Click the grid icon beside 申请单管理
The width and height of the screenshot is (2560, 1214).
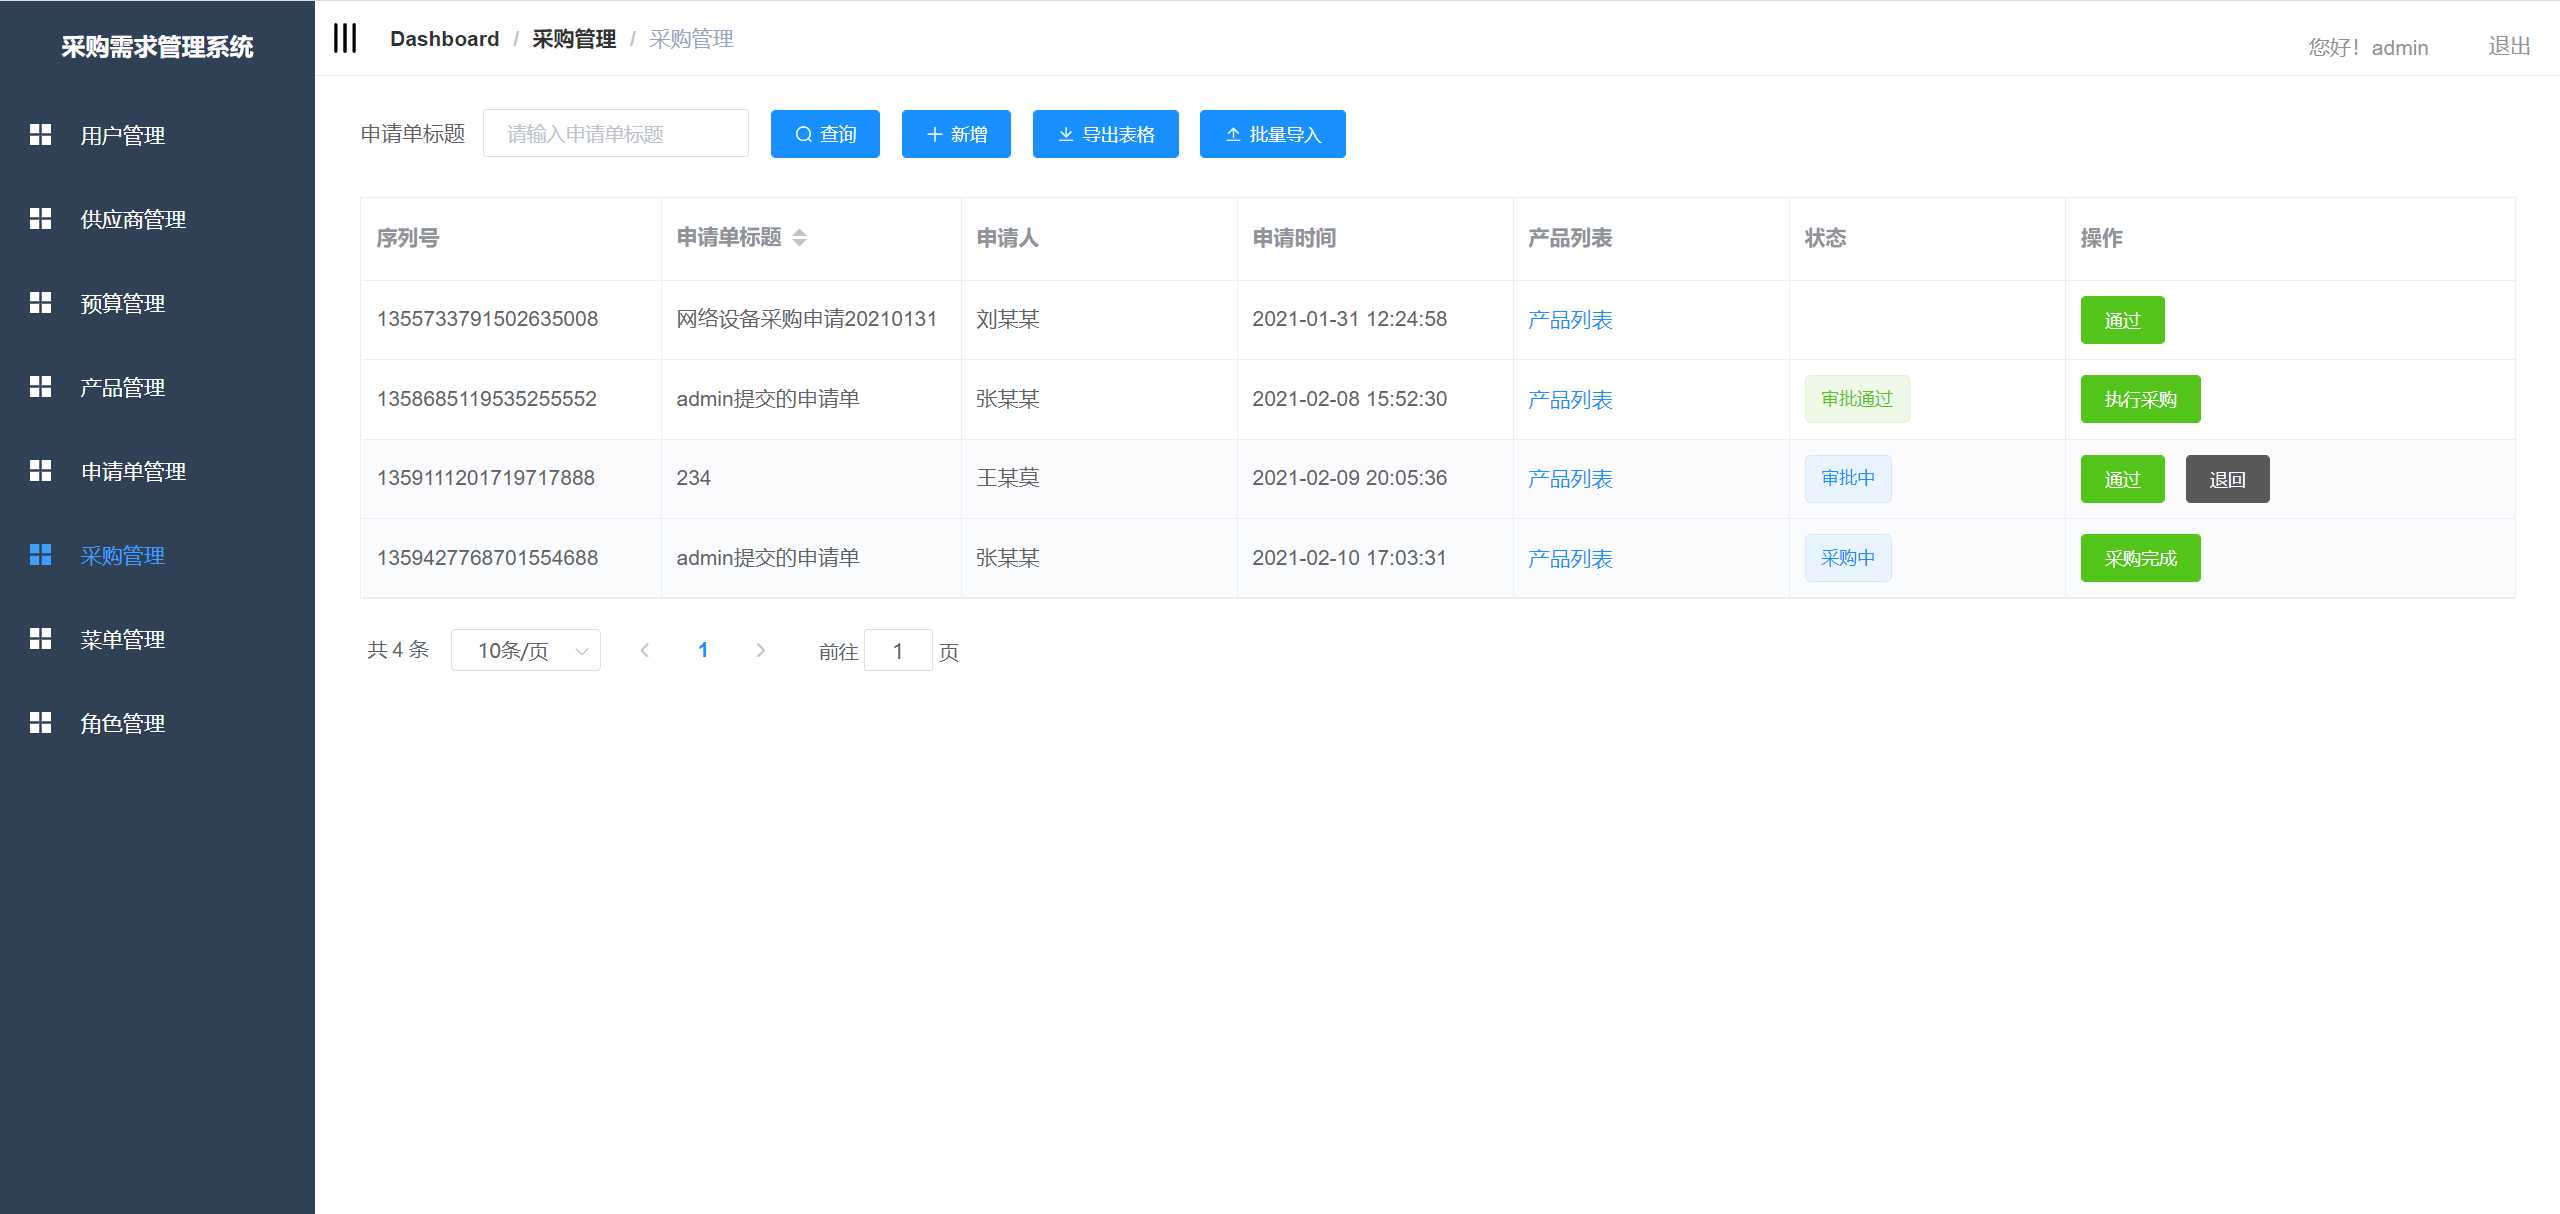[x=40, y=470]
